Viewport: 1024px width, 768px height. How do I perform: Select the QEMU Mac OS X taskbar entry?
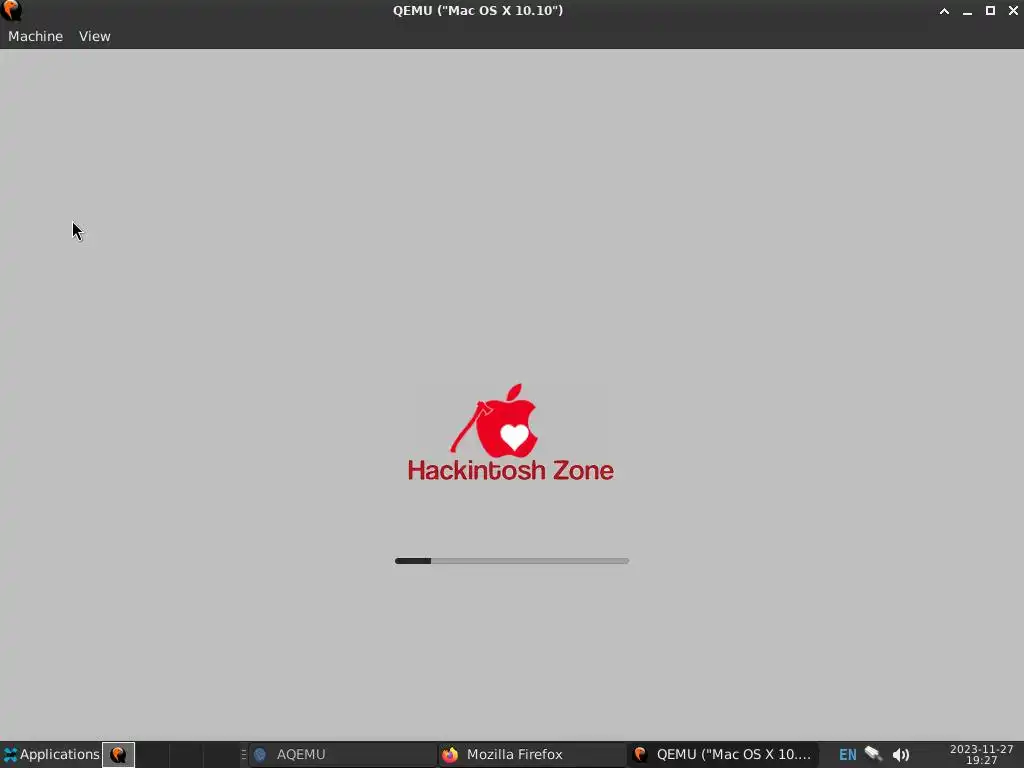[x=722, y=755]
